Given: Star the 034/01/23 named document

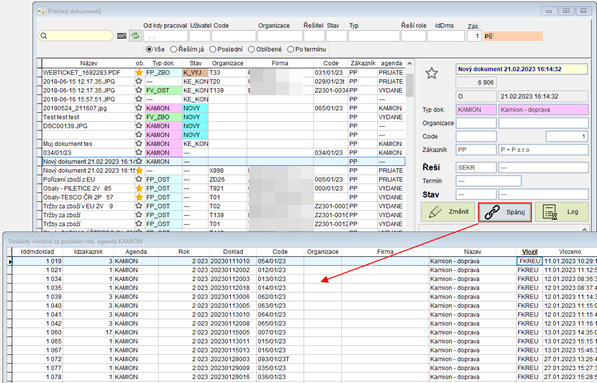Looking at the screenshot, I should 139,152.
